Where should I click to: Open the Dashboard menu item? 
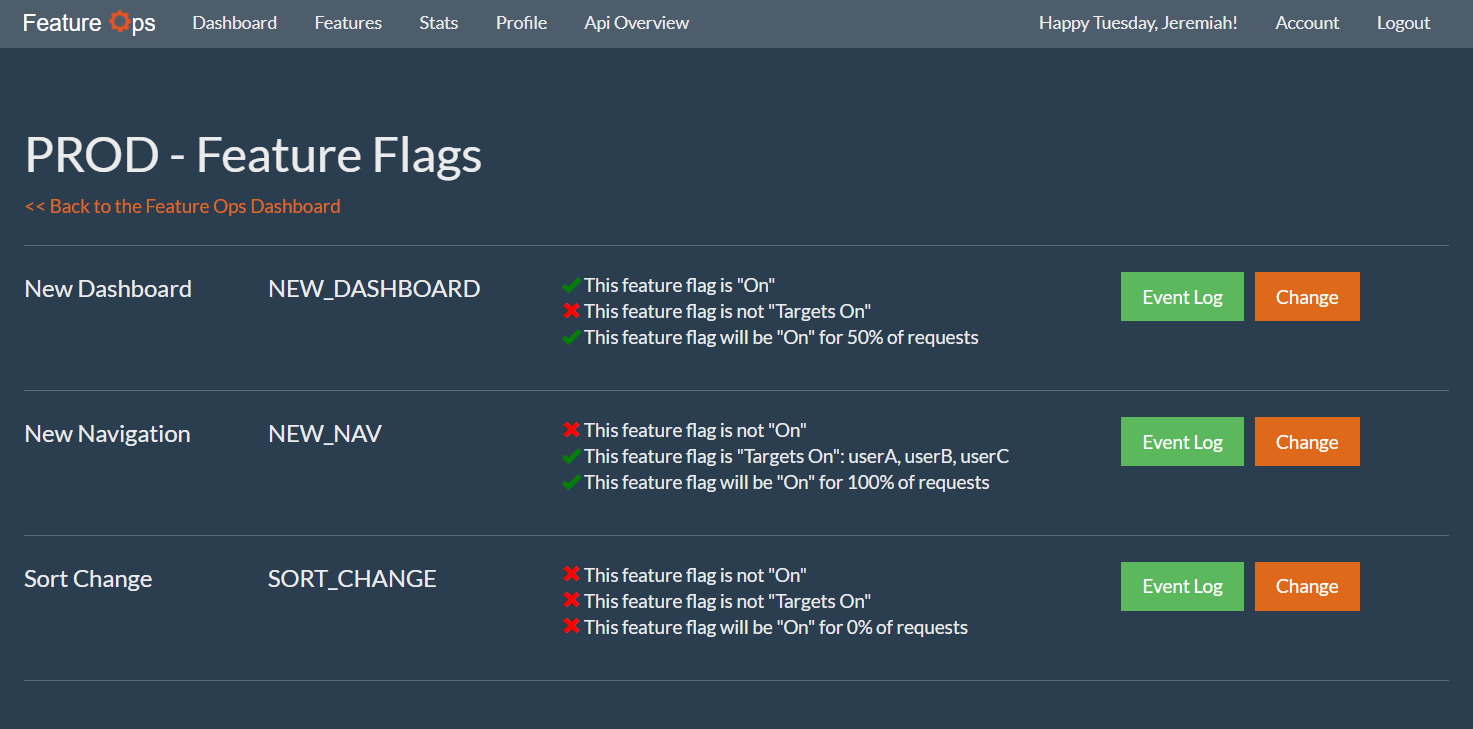pyautogui.click(x=234, y=22)
